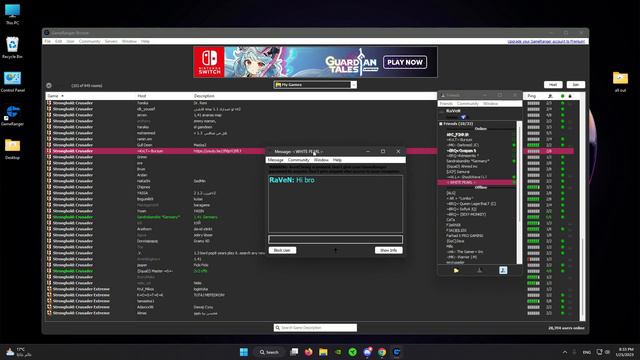640x360 pixels.
Task: Click the lock column header icon
Action: 570,96
